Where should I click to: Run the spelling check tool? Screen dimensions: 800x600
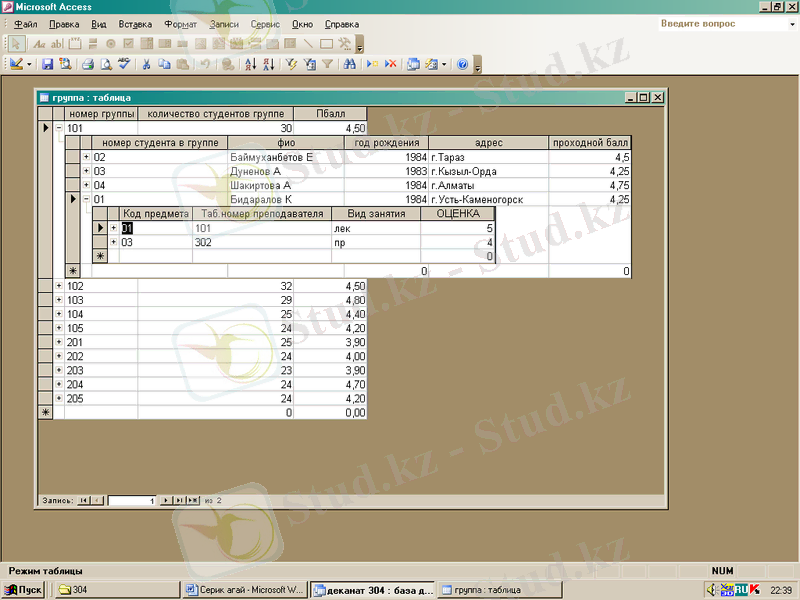pos(123,64)
